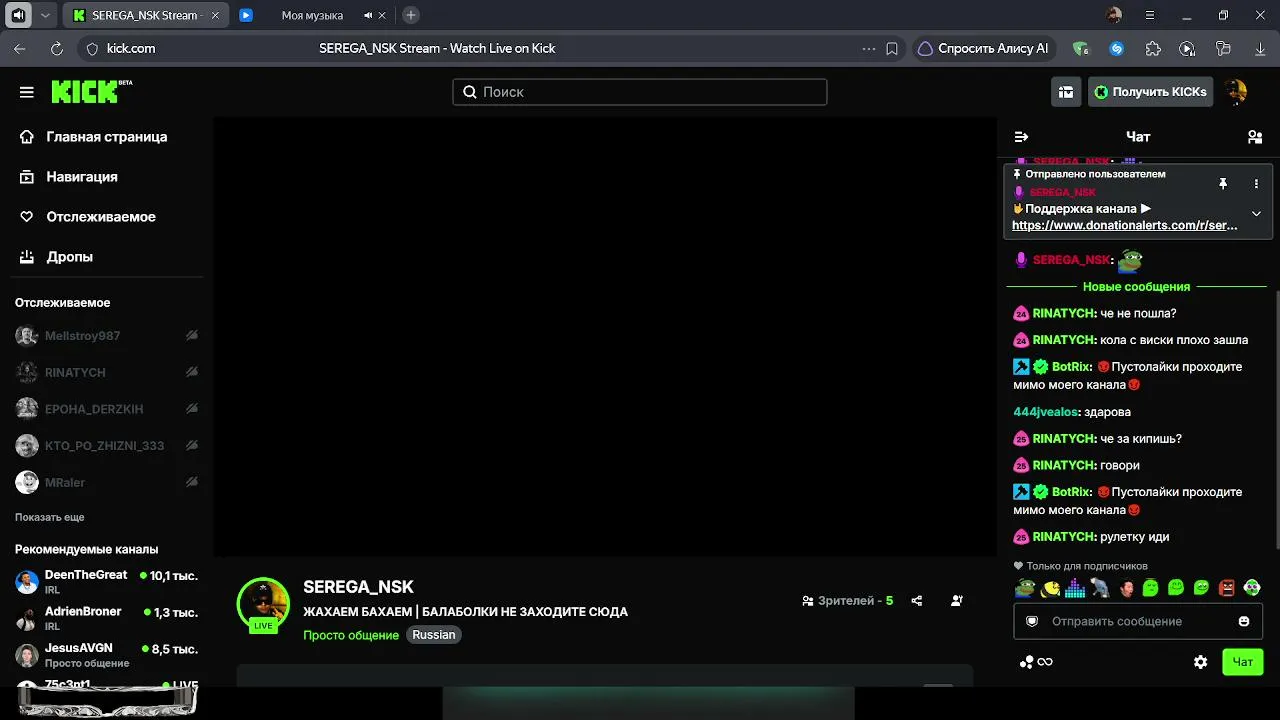Screen dimensions: 1280x720
Task: Toggle notifications for RINATYCH in the sidebar
Action: pyautogui.click(x=191, y=372)
